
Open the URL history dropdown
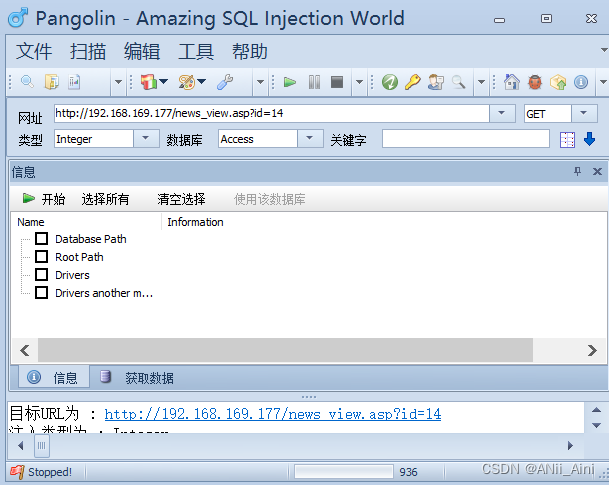(502, 113)
